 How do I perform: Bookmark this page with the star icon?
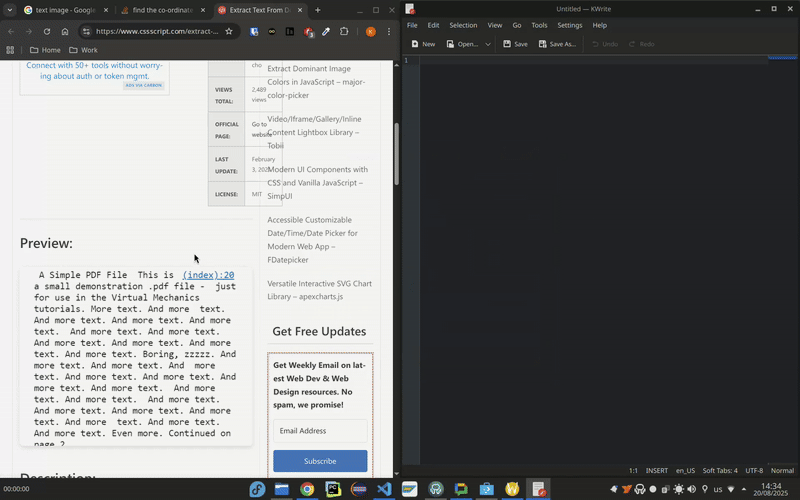tap(229, 31)
